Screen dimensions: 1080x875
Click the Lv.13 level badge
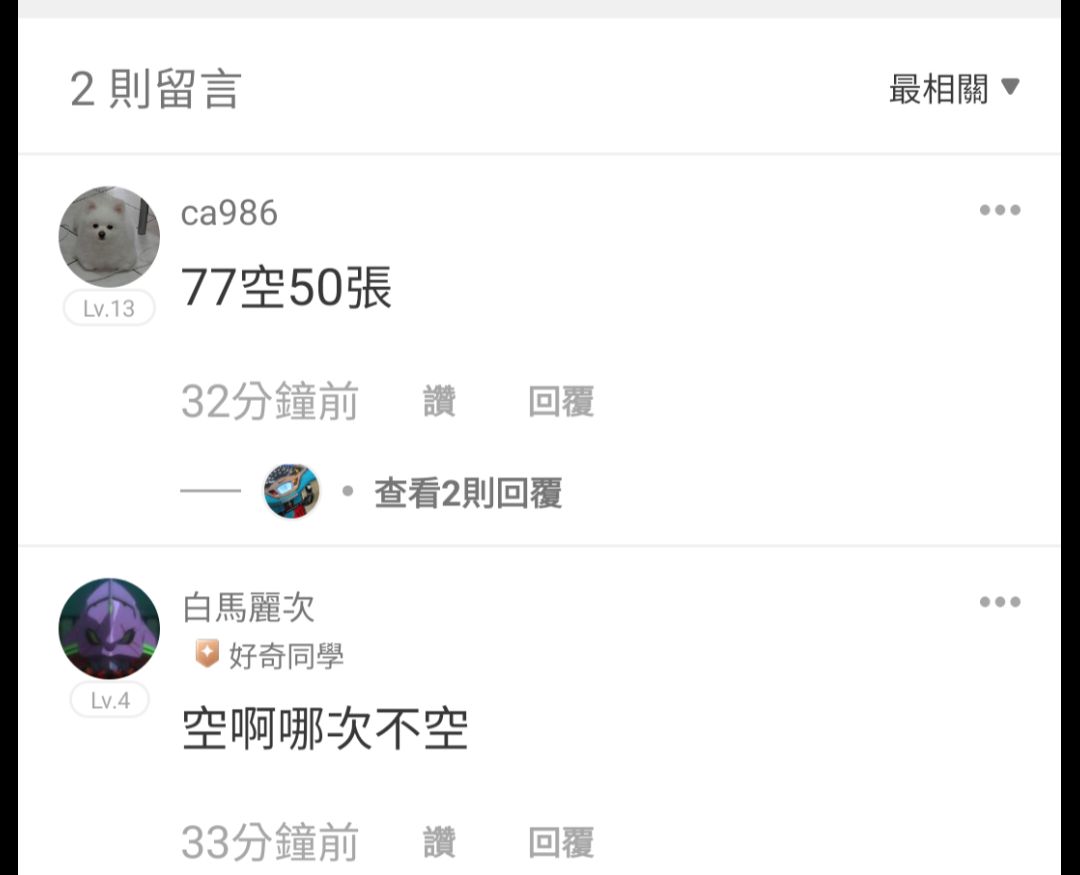109,308
